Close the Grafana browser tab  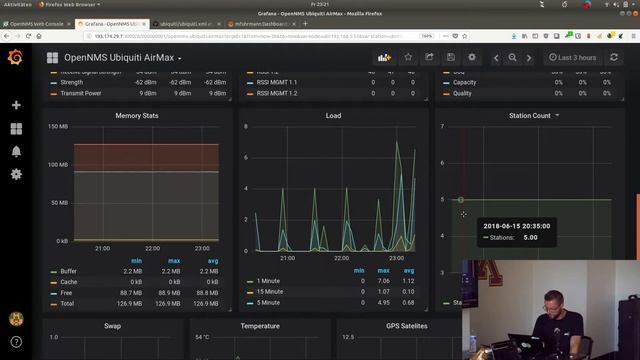[x=144, y=24]
